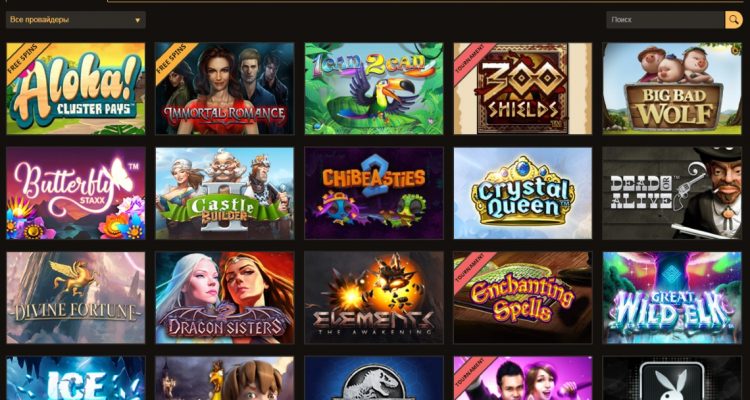Open the Все провайдеры providers dropdown
The width and height of the screenshot is (750, 400).
click(76, 20)
